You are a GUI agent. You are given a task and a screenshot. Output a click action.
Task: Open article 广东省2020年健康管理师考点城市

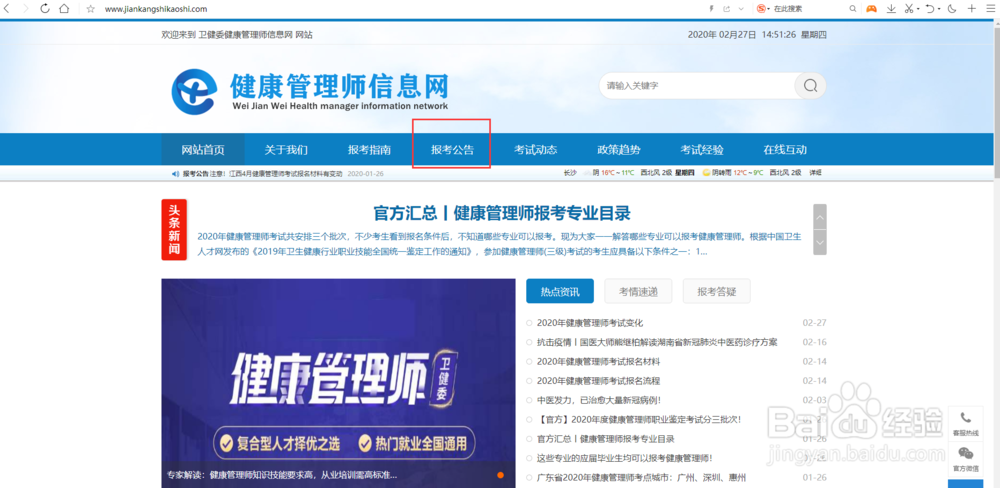pos(641,478)
